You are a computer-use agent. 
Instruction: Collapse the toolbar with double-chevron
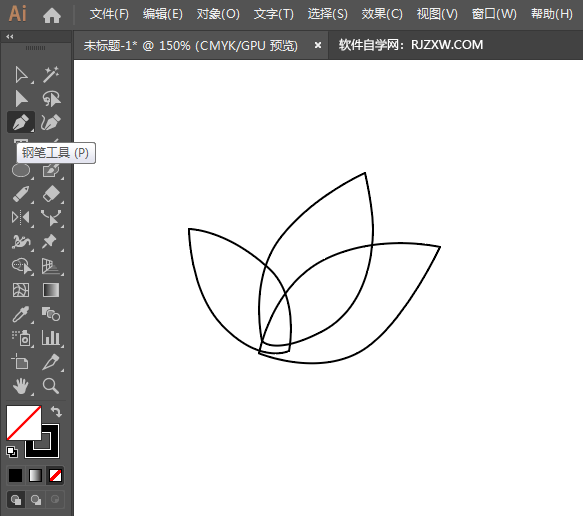[10, 36]
